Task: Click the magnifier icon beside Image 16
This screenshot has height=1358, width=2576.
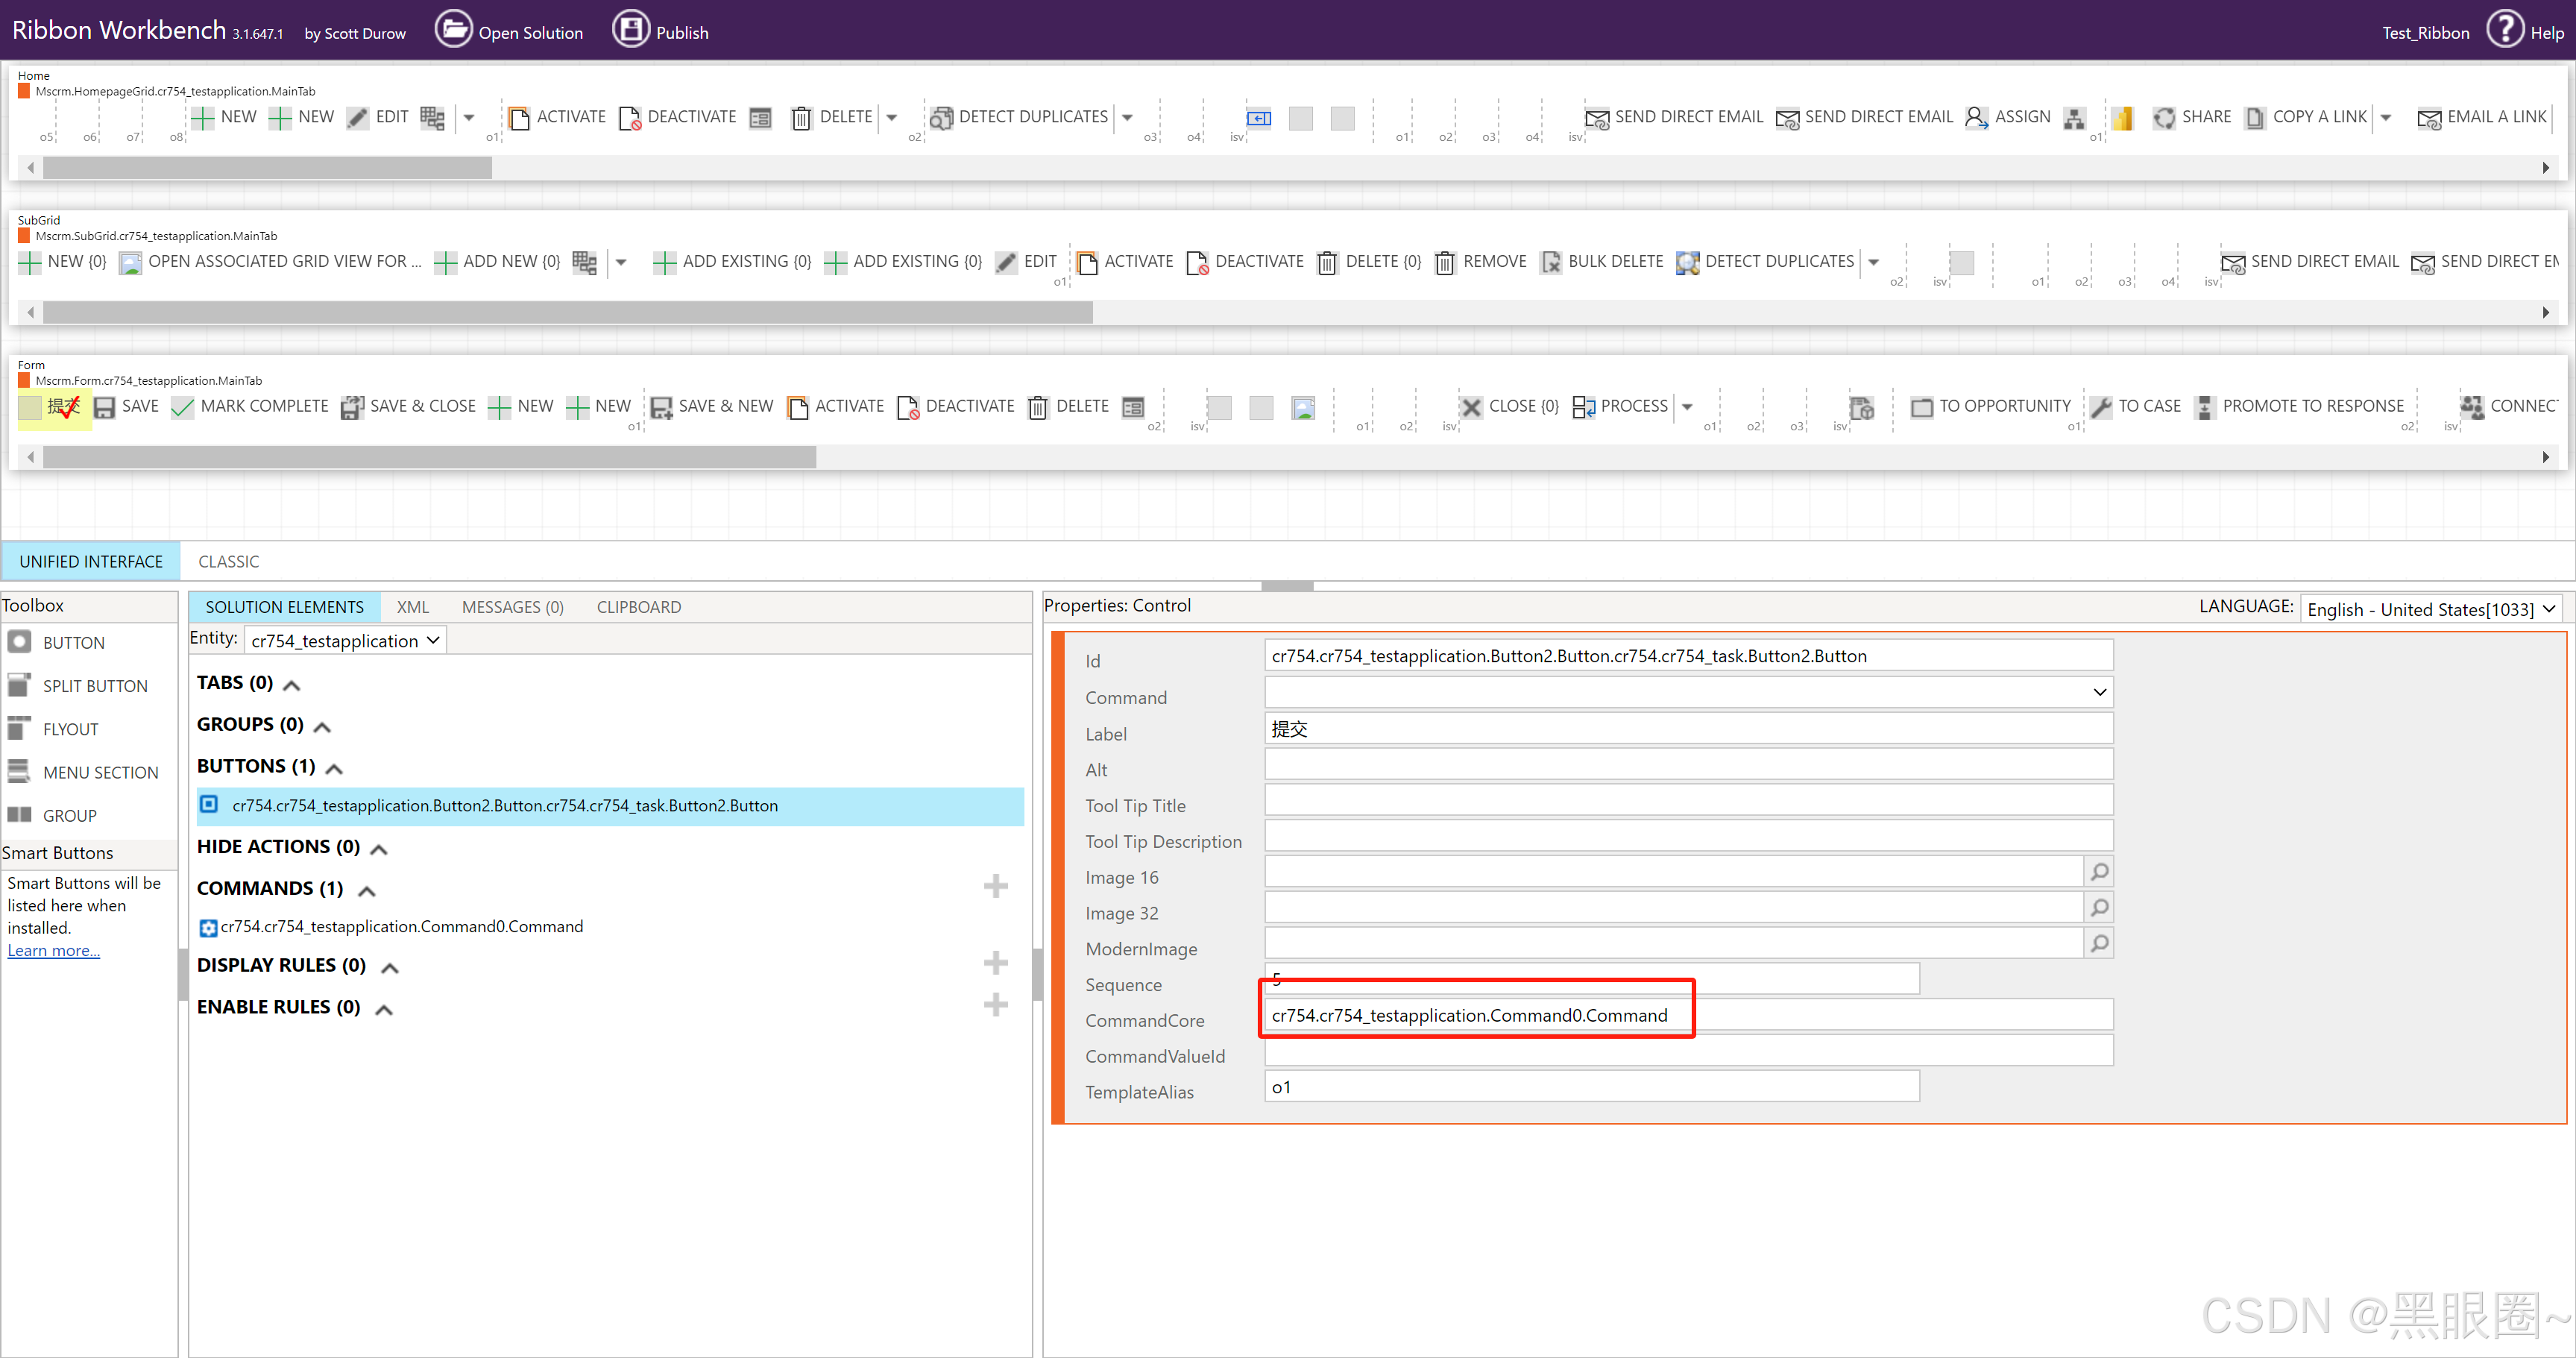Action: [x=2100, y=871]
